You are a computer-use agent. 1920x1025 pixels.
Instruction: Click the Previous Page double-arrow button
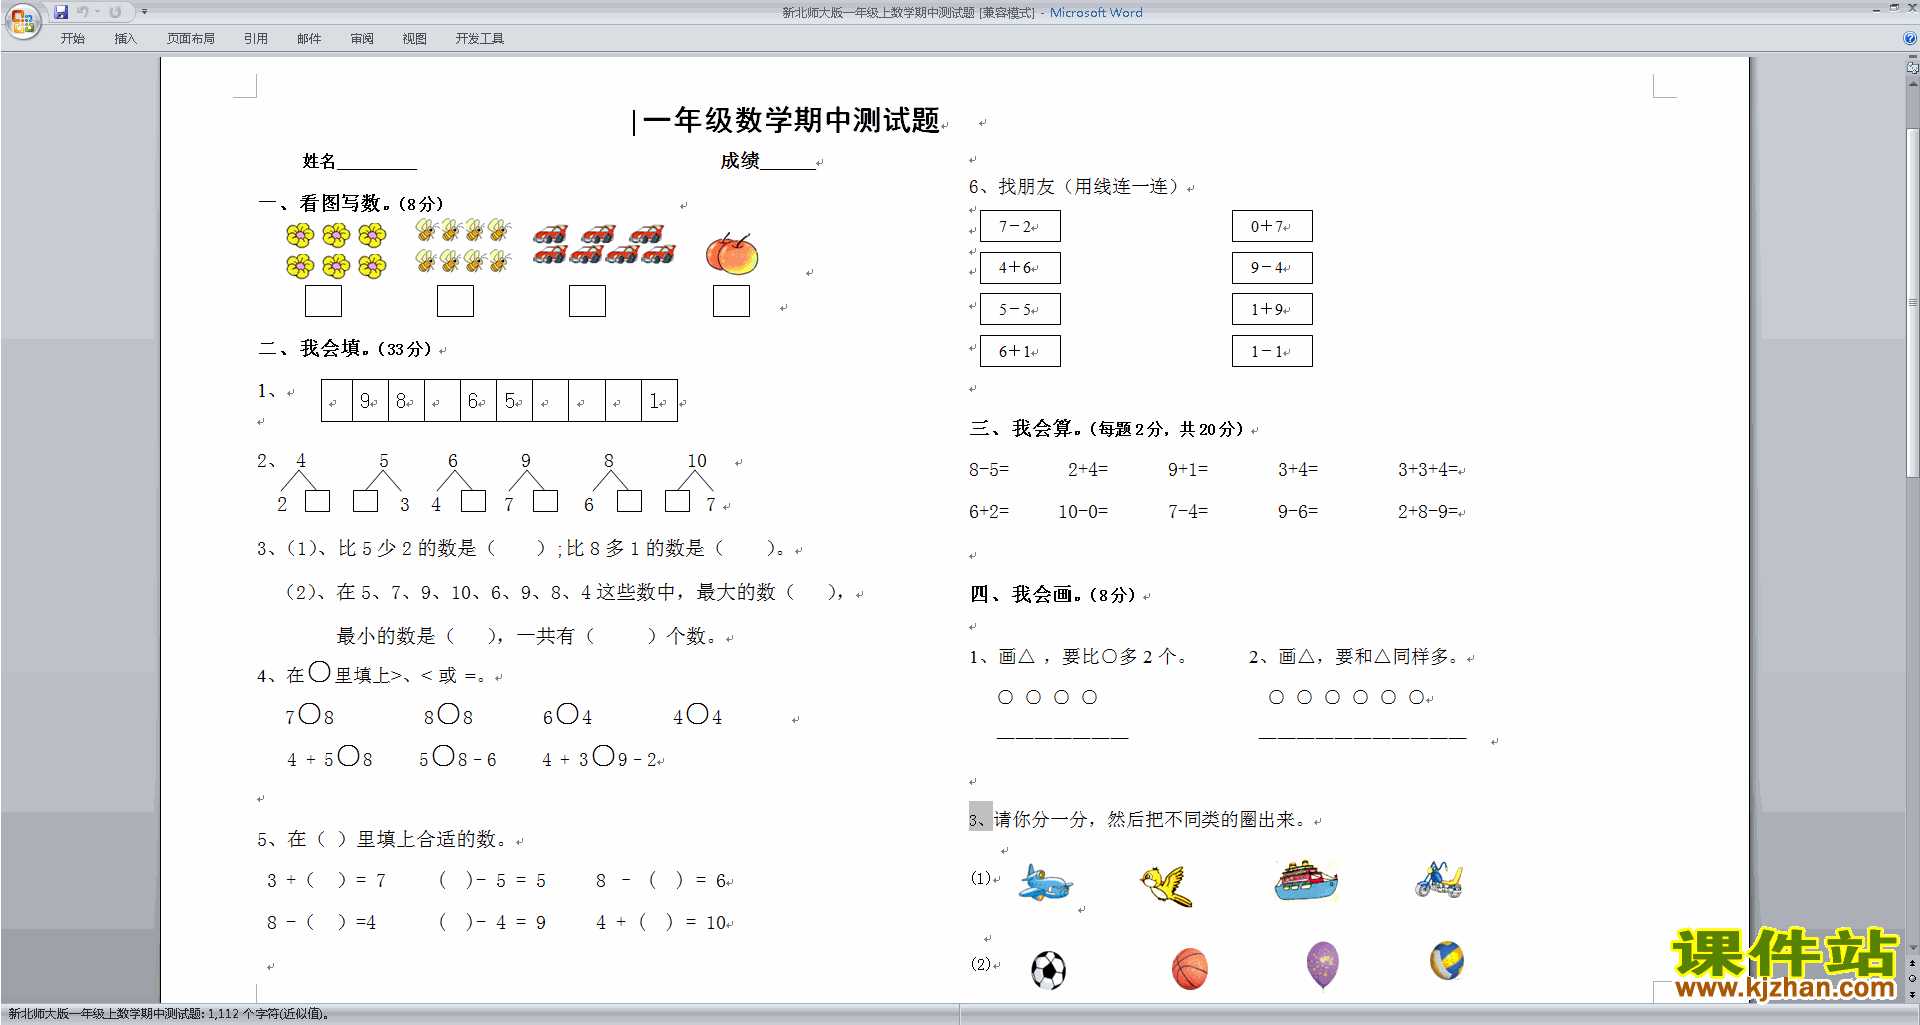(x=1913, y=963)
